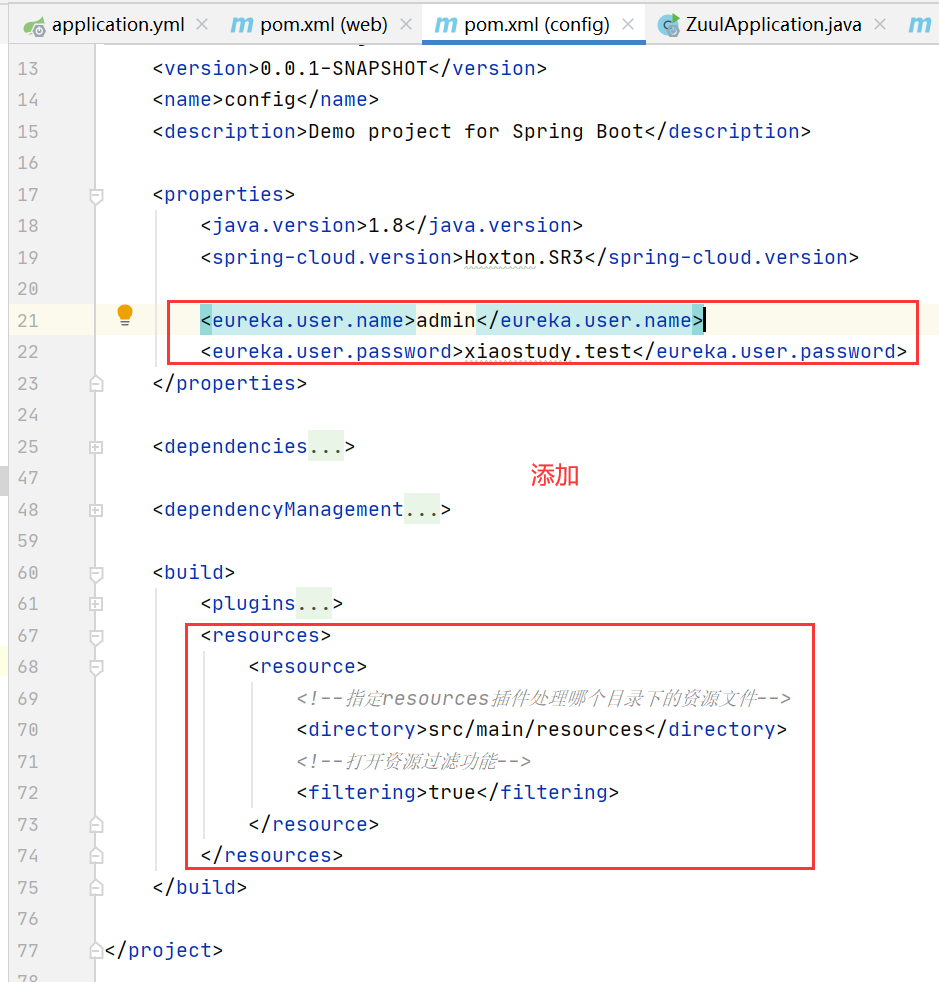The height and width of the screenshot is (982, 939).
Task: Click the eureka user name value admin
Action: pyautogui.click(x=446, y=320)
